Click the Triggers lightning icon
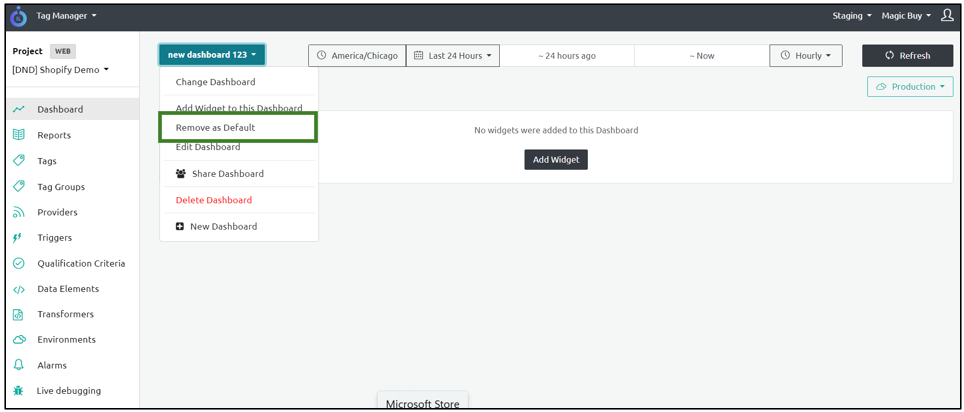Image resolution: width=964 pixels, height=412 pixels. 18,237
